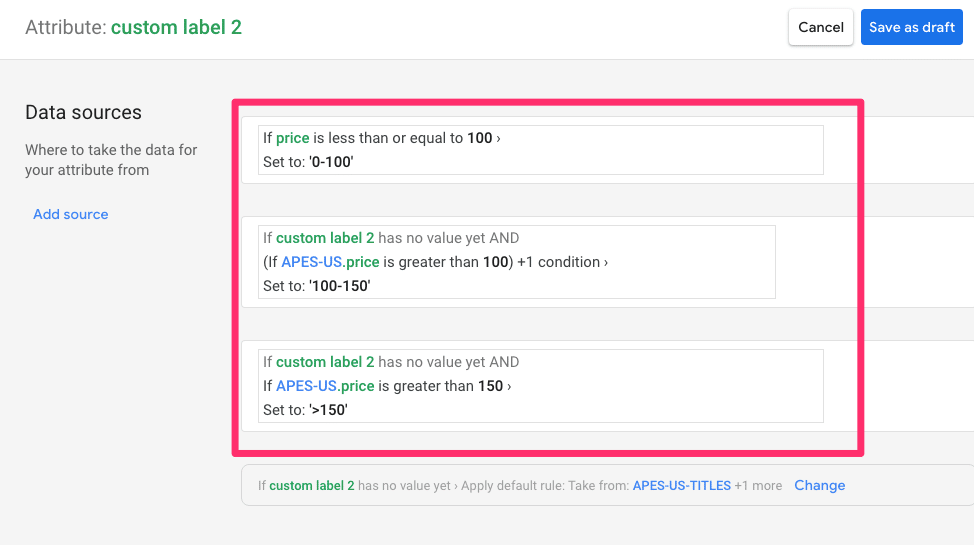Viewport: 974px width, 545px height.
Task: Click 'custom label 2' in second rule
Action: point(325,238)
